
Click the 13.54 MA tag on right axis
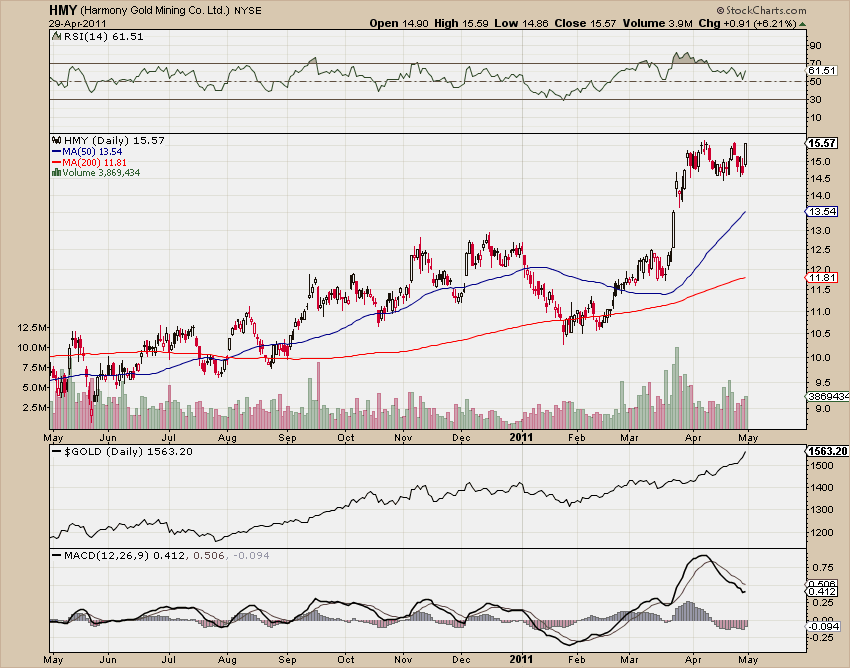click(x=822, y=211)
